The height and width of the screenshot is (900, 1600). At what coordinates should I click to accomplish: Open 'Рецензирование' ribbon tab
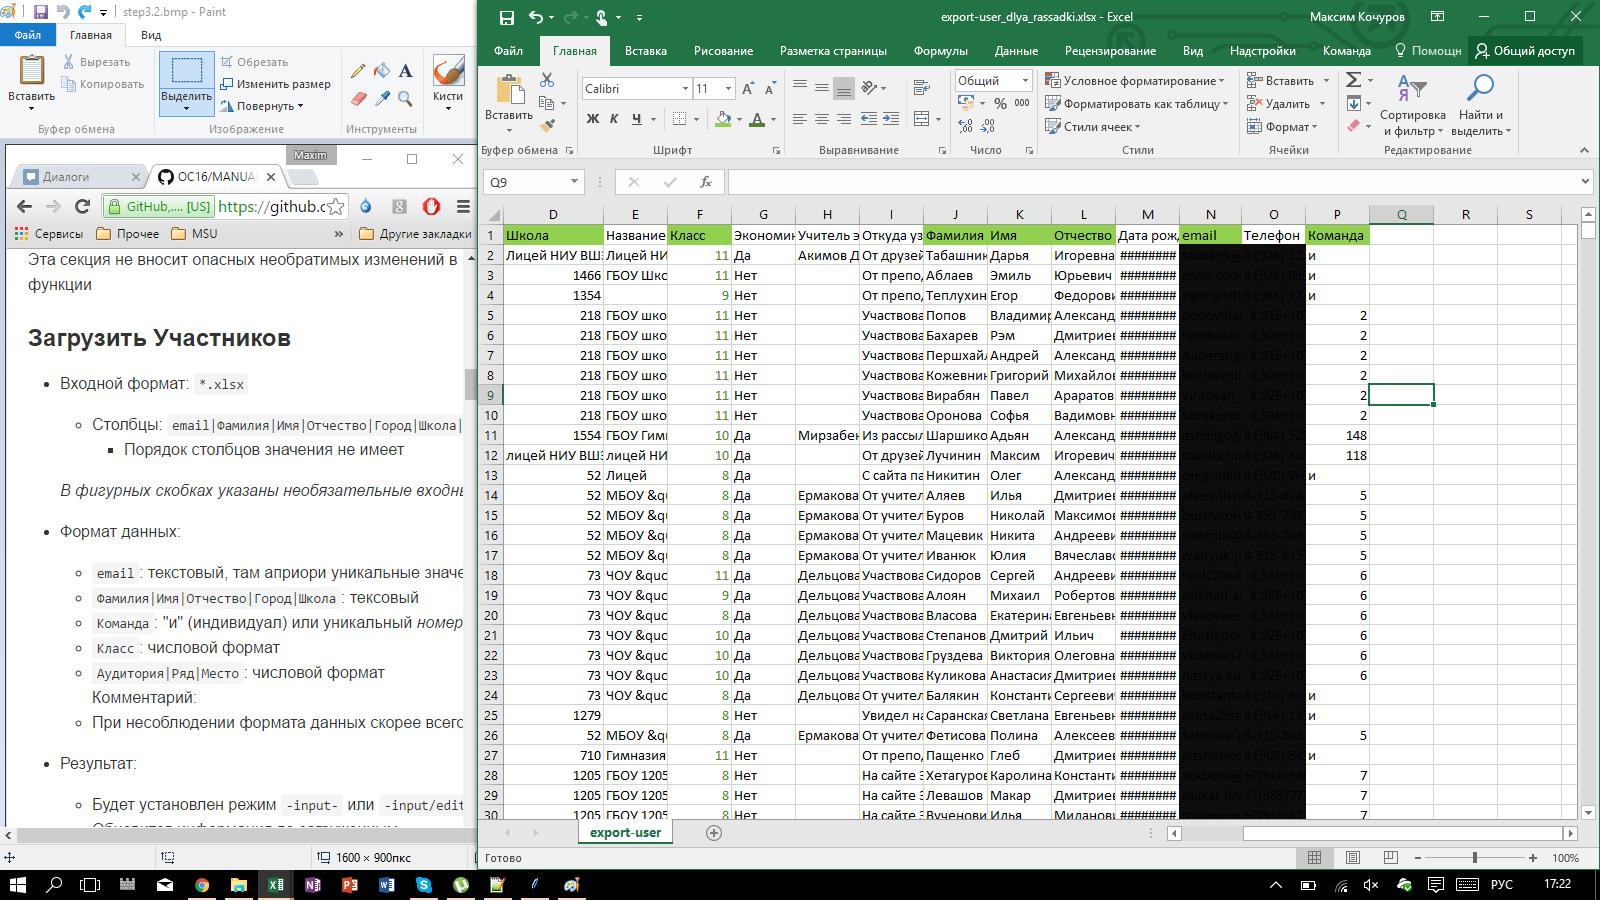1110,51
